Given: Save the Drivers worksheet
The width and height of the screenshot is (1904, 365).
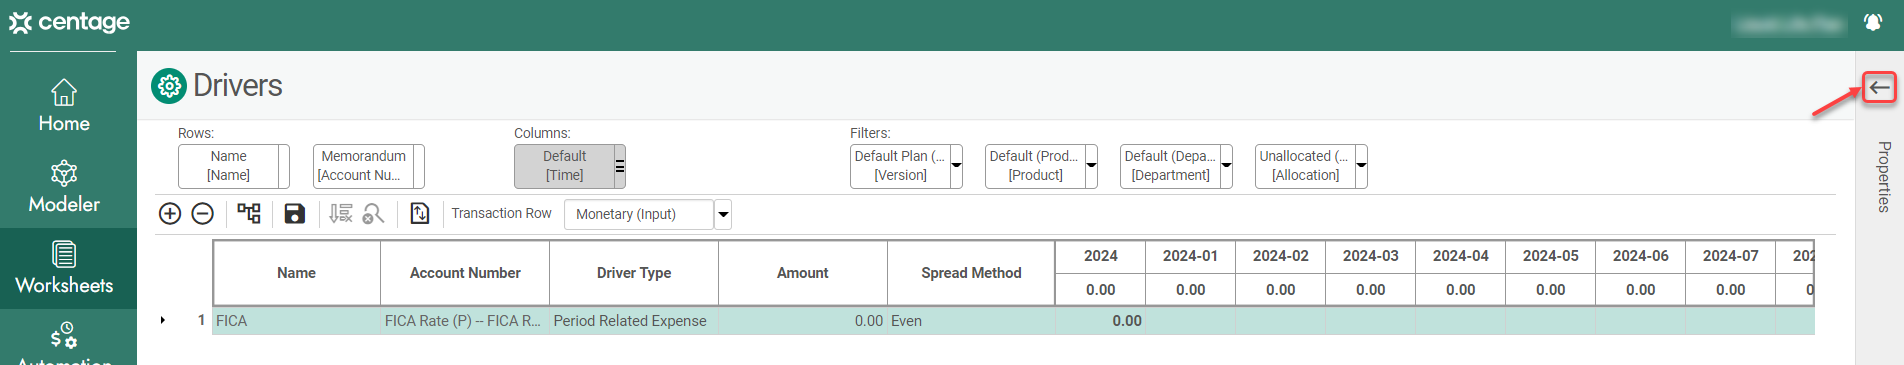Looking at the screenshot, I should coord(294,213).
